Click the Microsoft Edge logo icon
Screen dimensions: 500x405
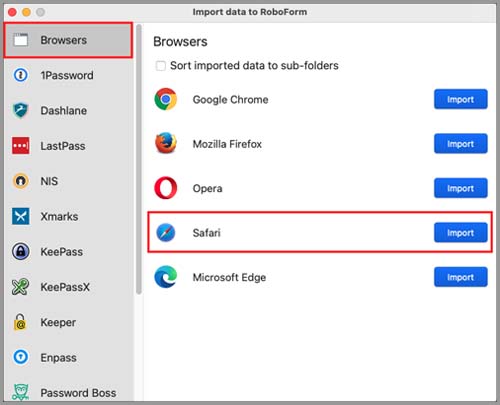[166, 277]
